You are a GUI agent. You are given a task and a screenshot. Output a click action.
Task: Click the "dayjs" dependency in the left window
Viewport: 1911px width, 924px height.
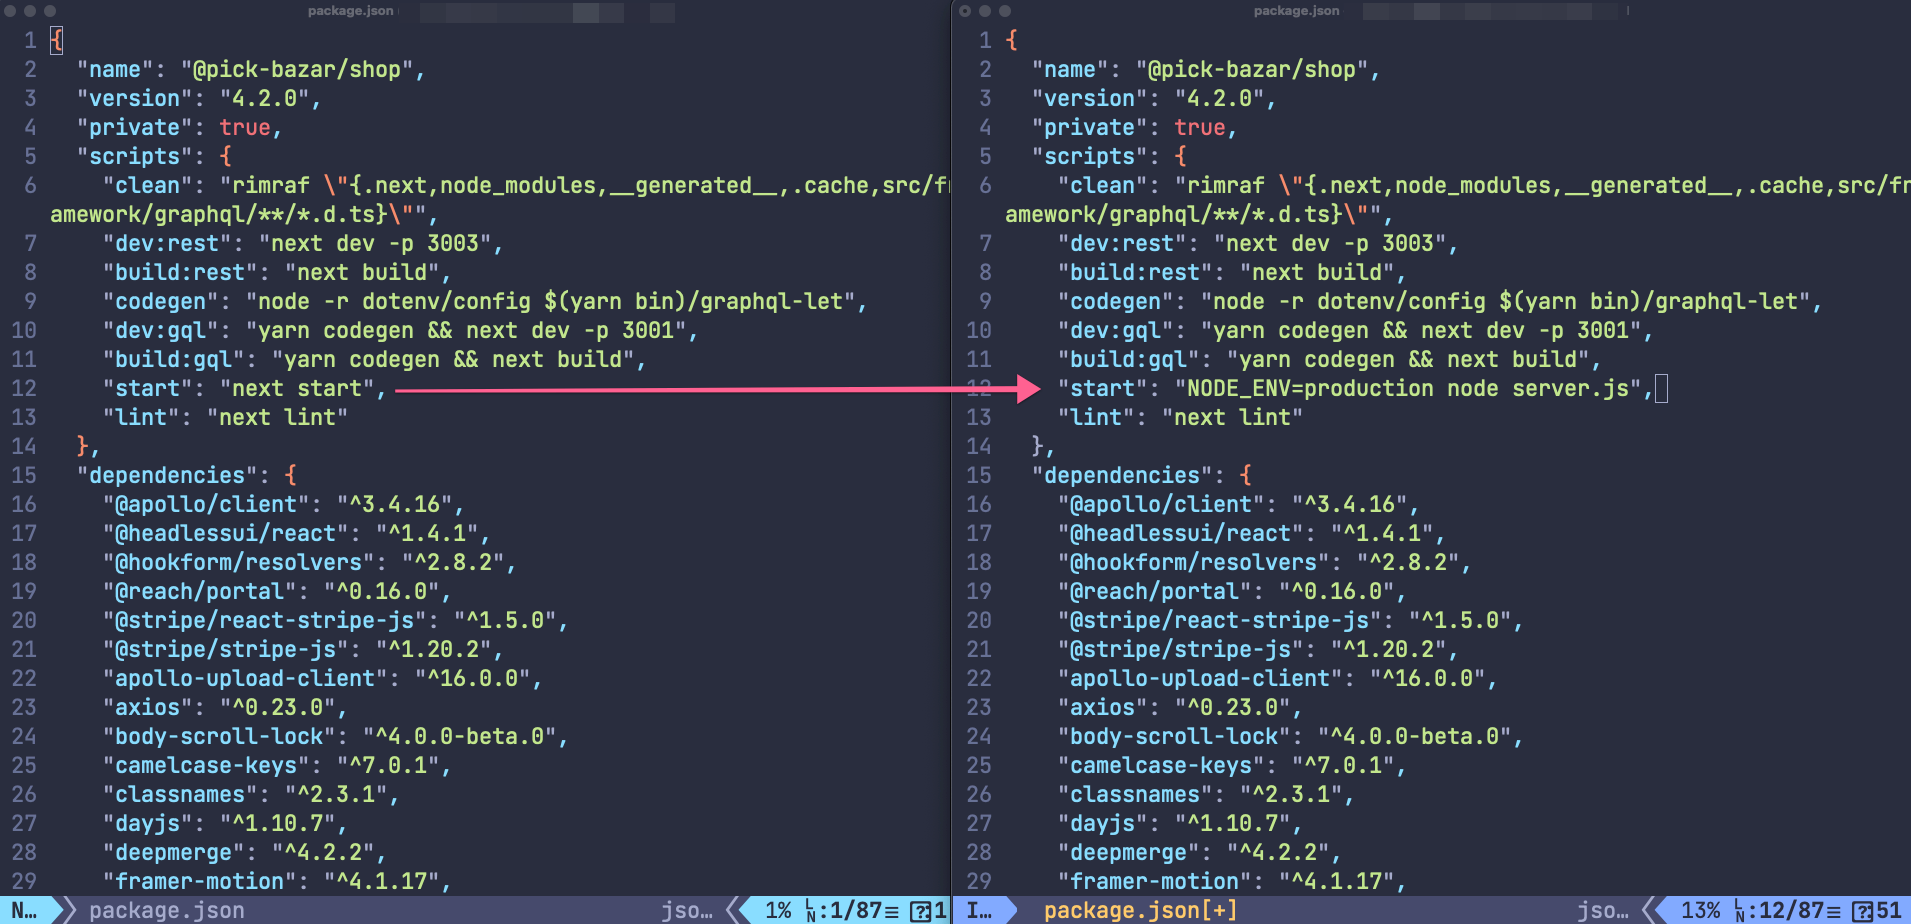click(148, 823)
